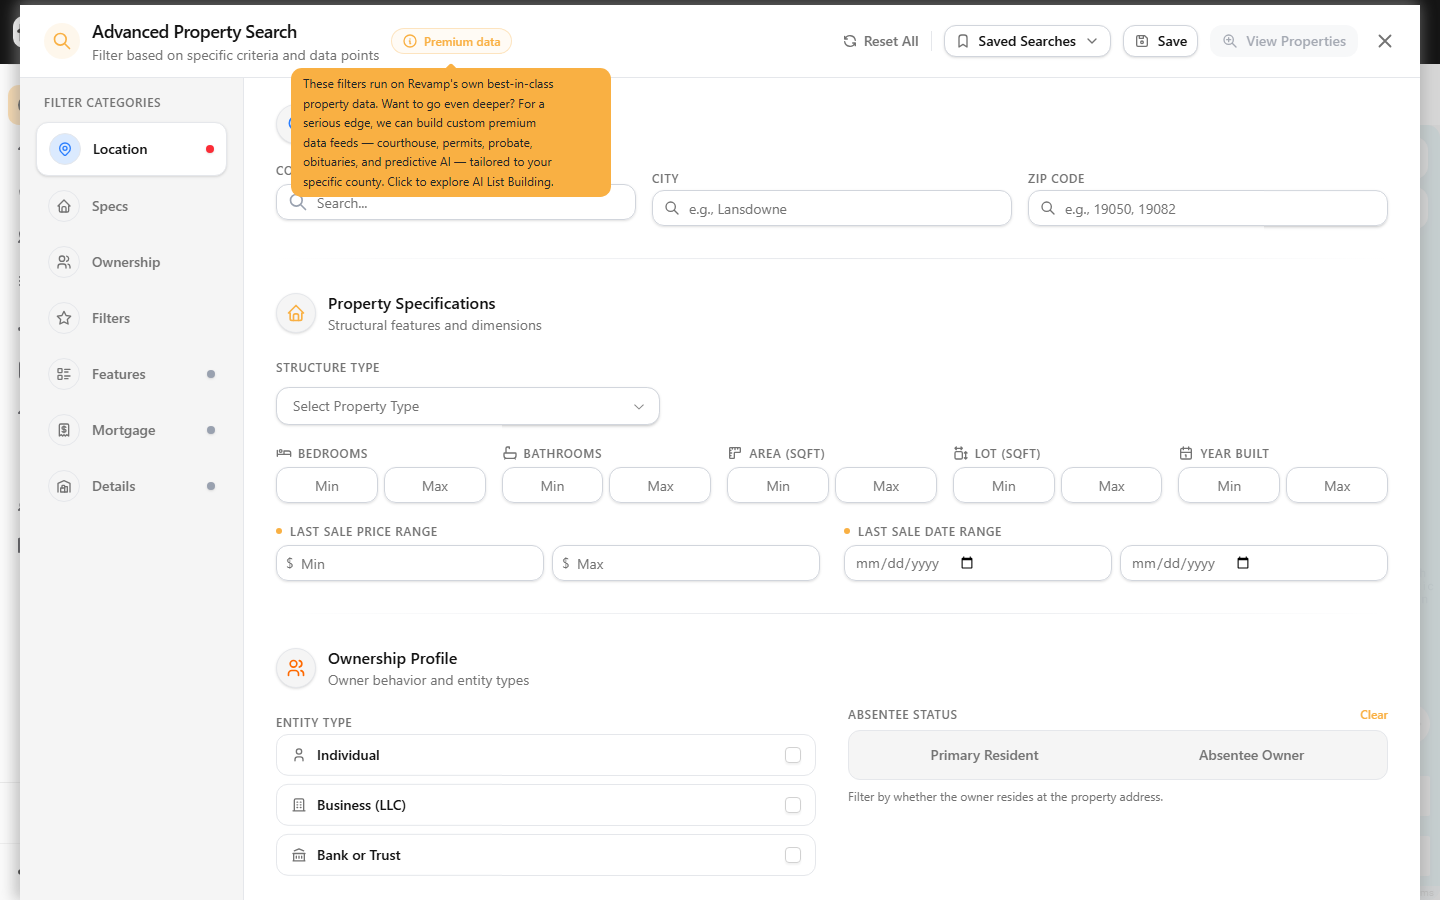Select the Mortgage filter category
The height and width of the screenshot is (900, 1440).
tap(132, 430)
